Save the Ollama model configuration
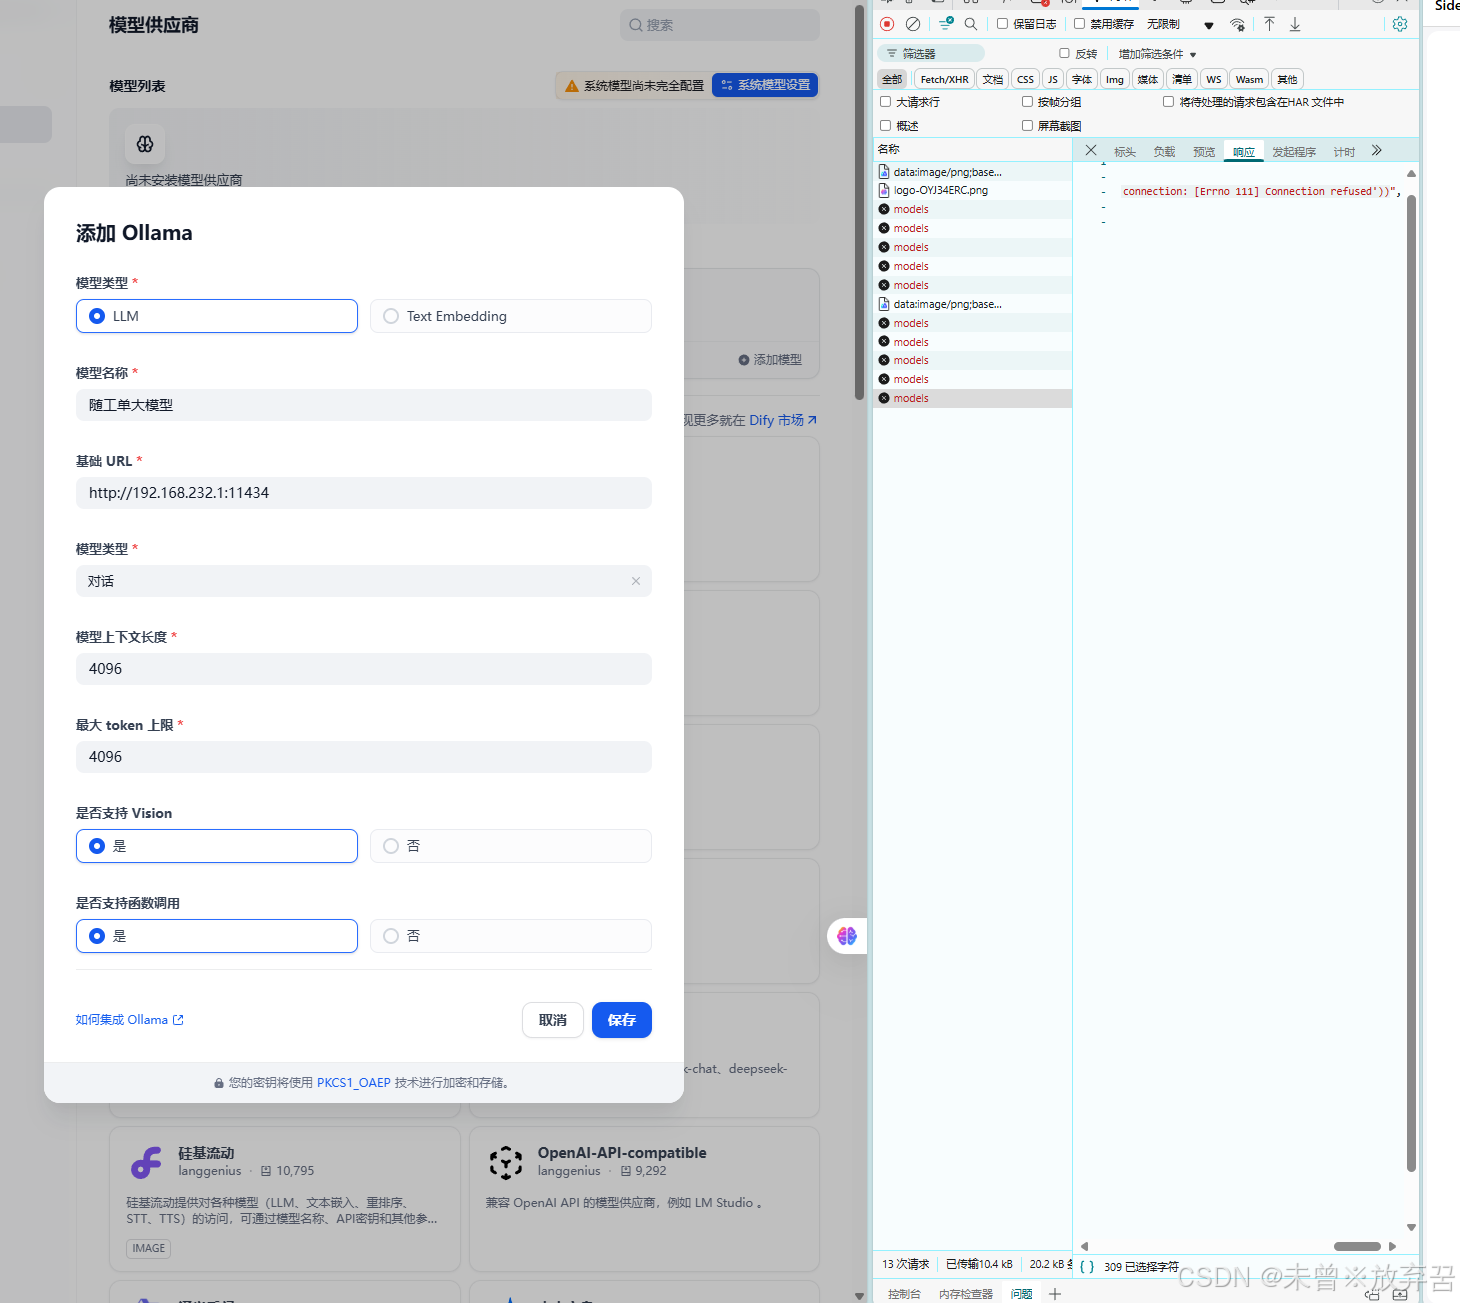 622,1020
